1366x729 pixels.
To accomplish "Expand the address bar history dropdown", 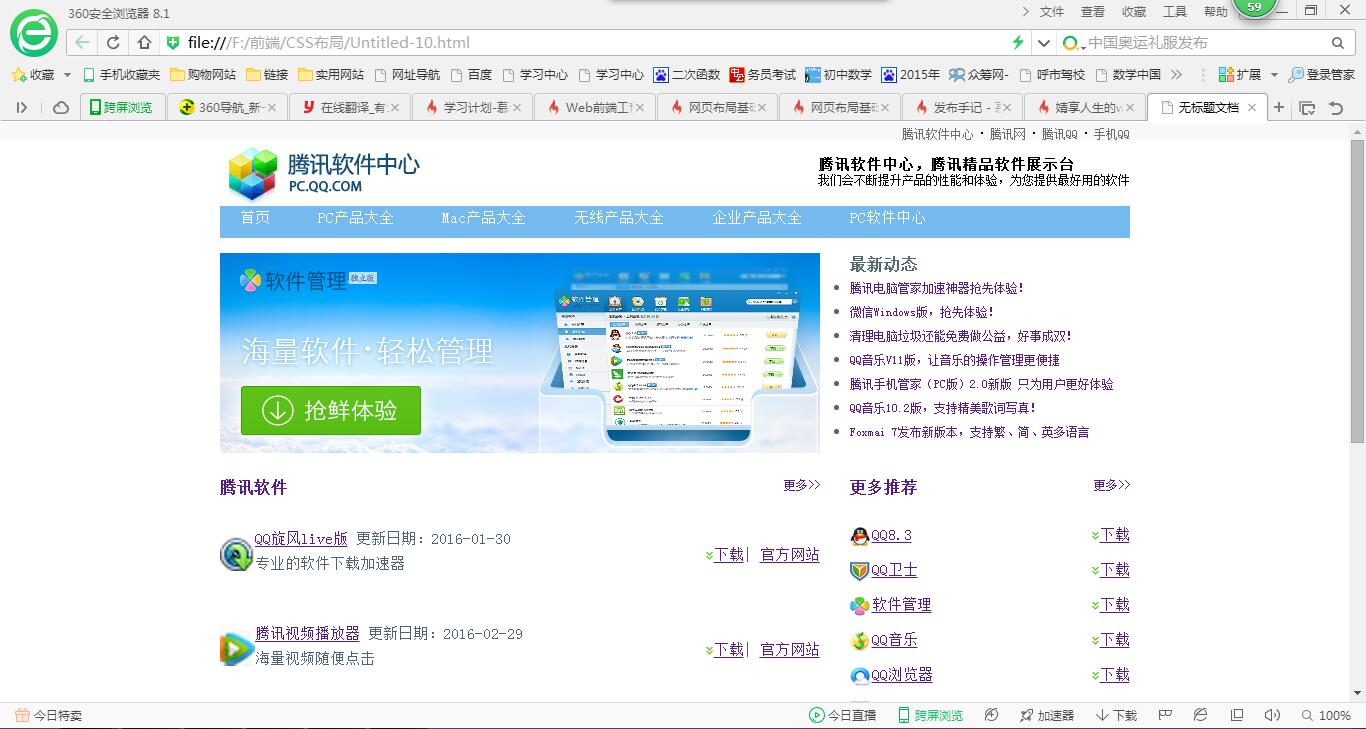I will 1044,43.
